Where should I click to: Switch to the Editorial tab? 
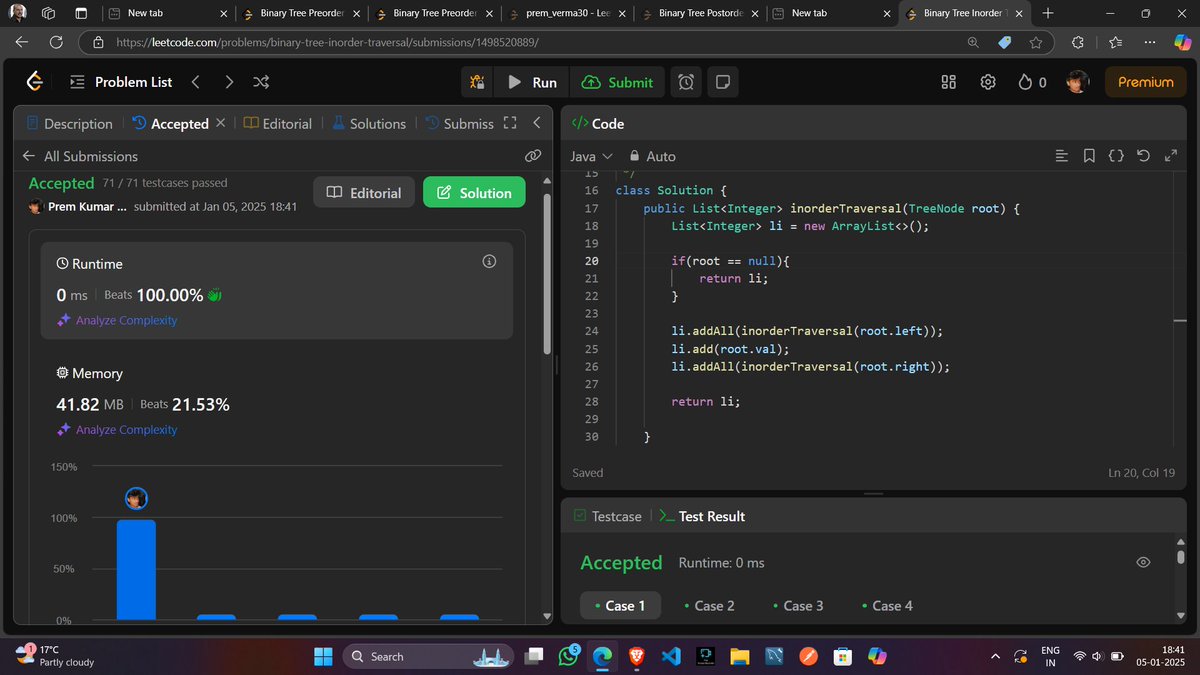tap(278, 123)
